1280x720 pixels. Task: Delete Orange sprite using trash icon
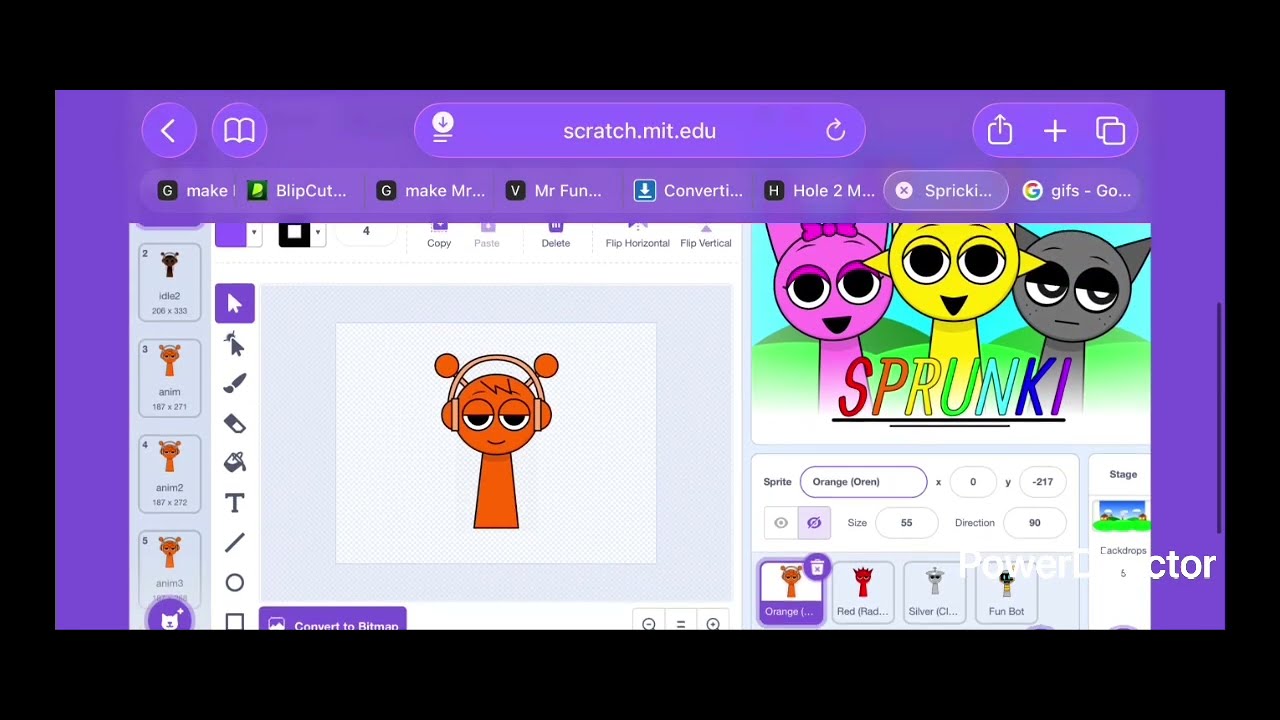[817, 568]
